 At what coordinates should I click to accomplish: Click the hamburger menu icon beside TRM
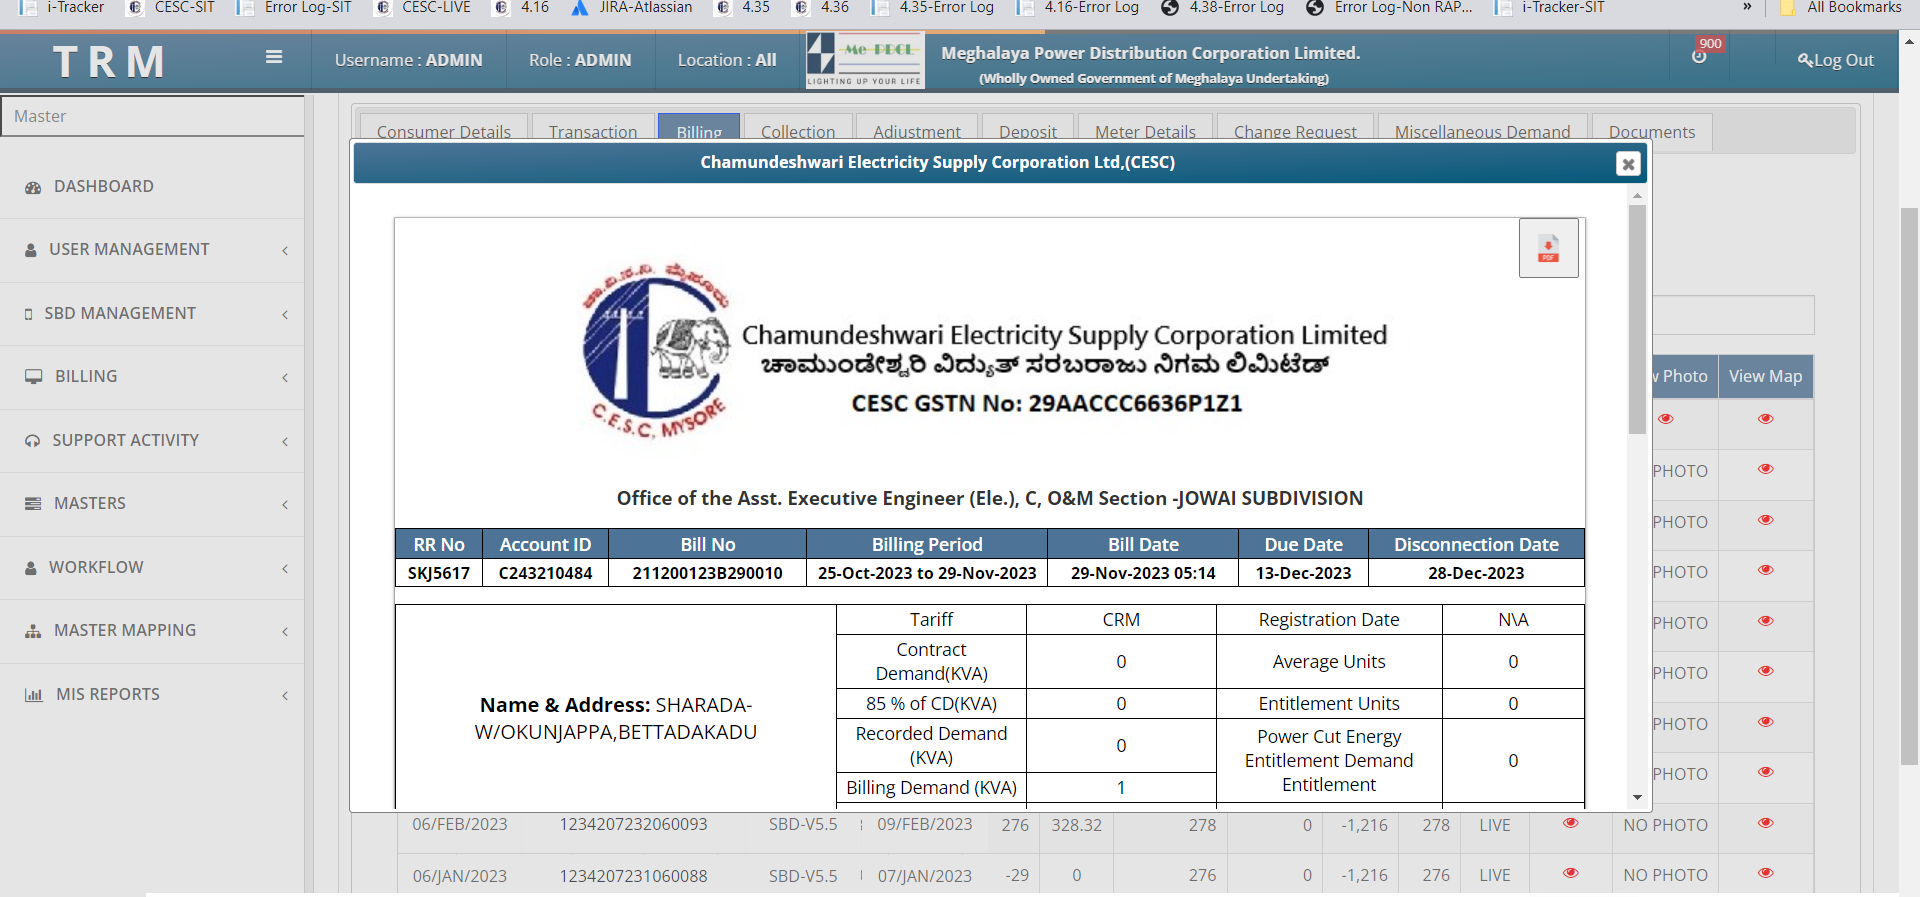click(x=273, y=57)
